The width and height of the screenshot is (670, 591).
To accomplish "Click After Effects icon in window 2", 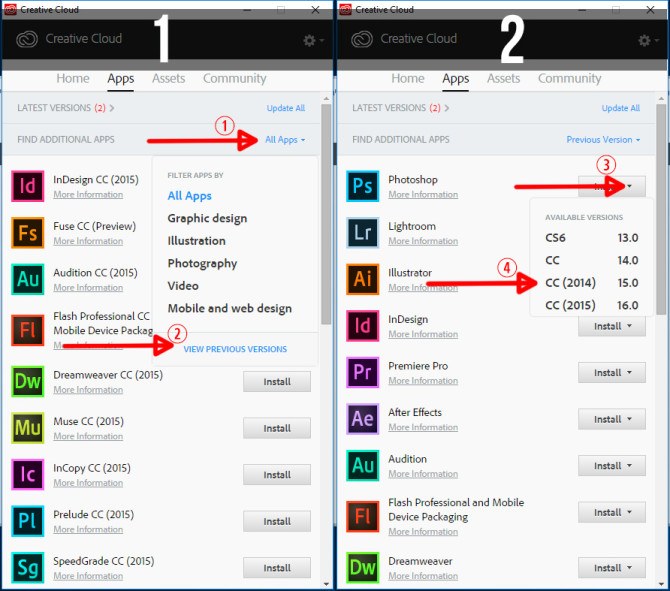I will pyautogui.click(x=362, y=419).
